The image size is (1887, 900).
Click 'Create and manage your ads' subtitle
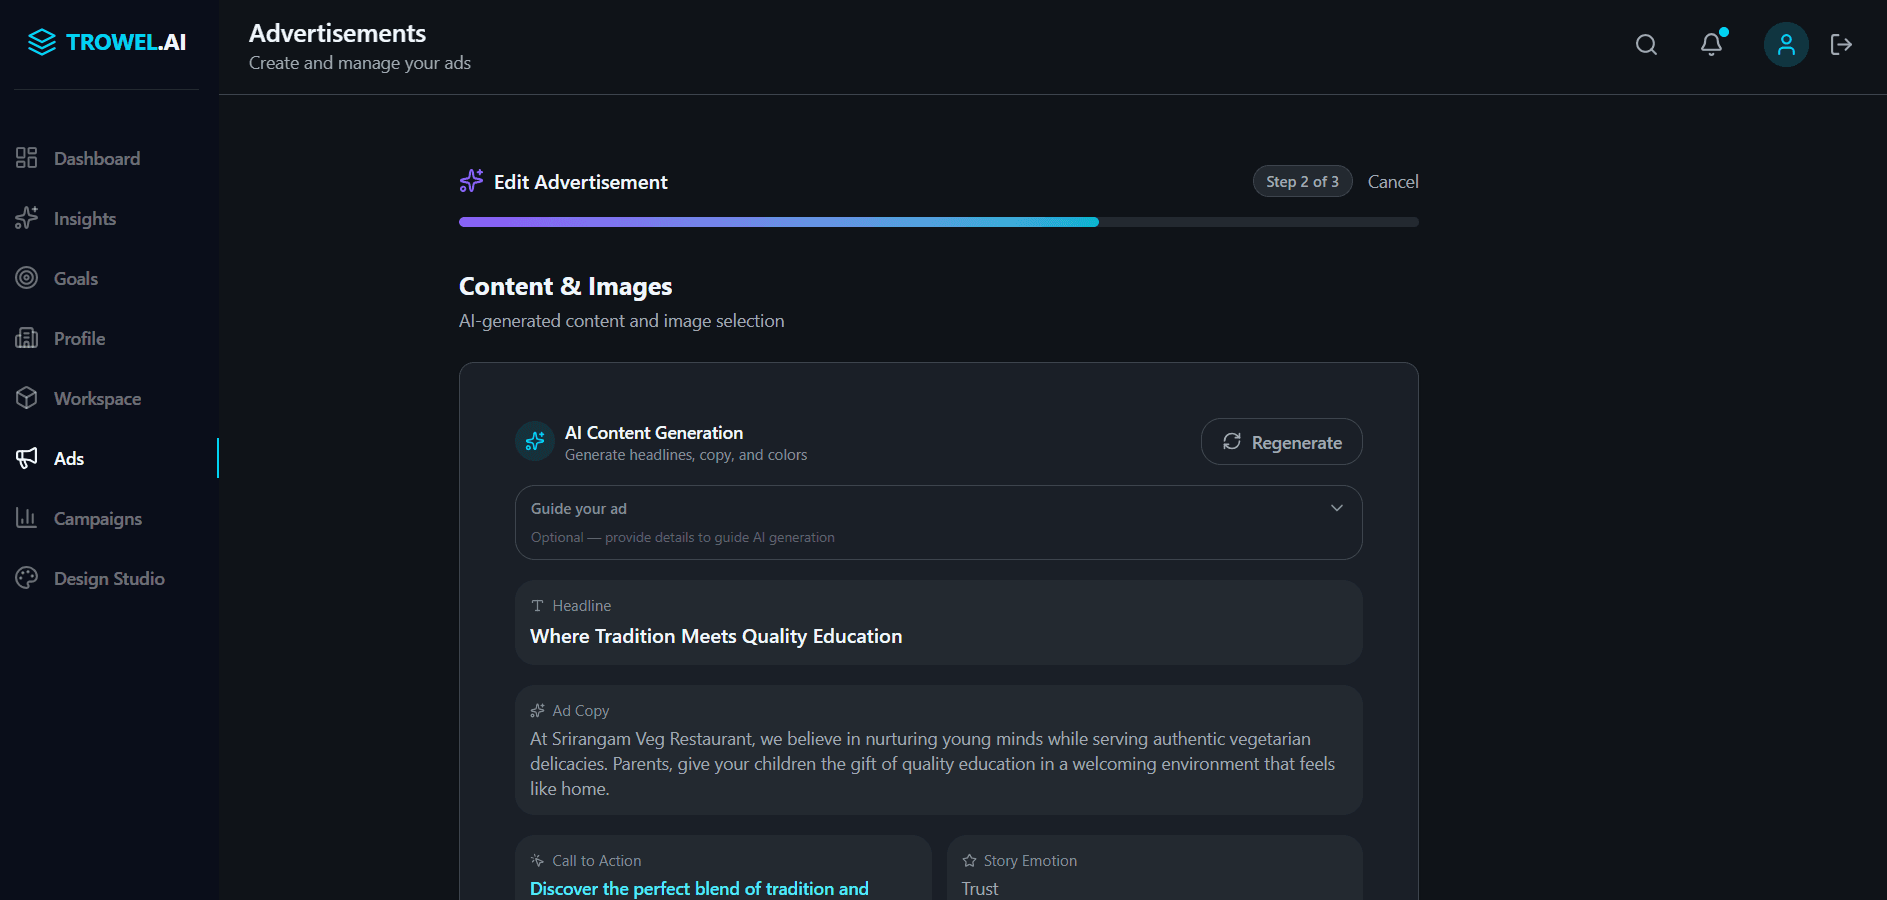coord(359,63)
